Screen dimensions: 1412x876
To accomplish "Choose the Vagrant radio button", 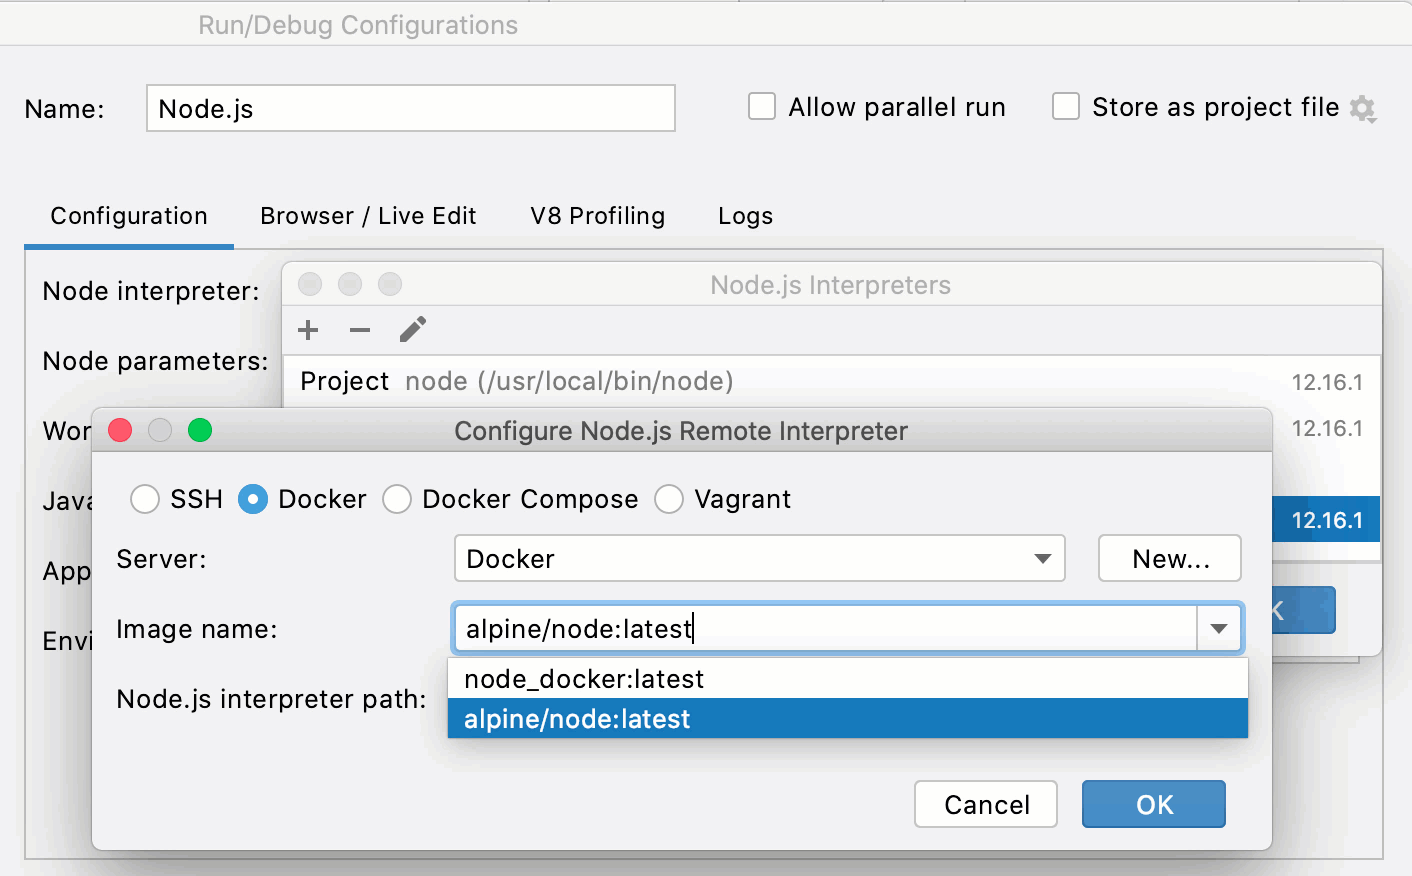I will click(x=669, y=499).
